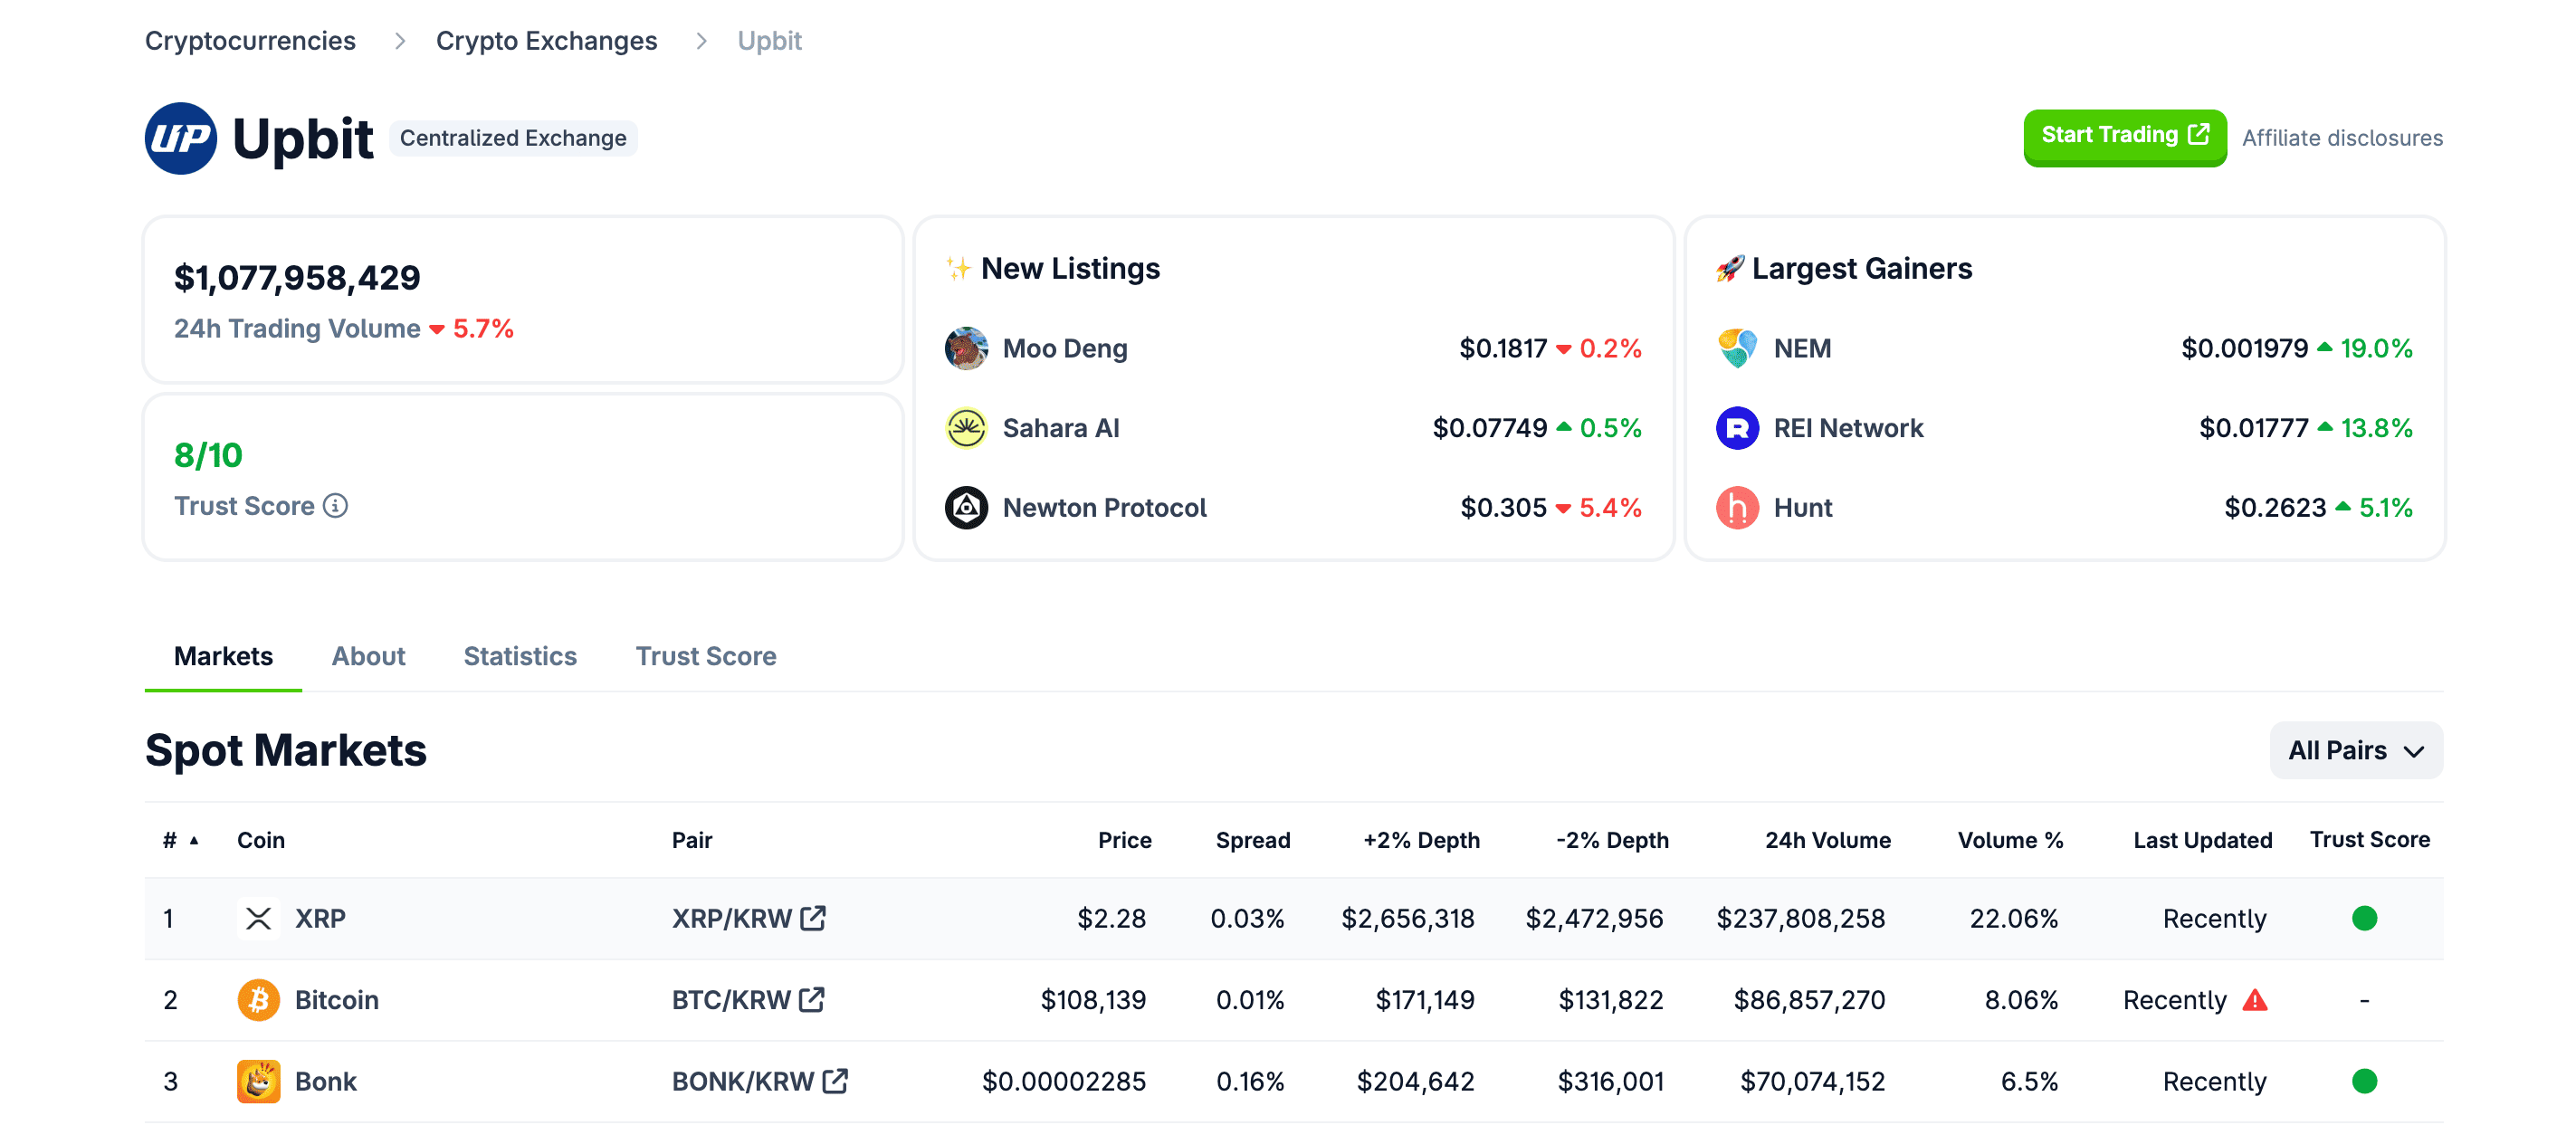Click the Sahara AI listing name

pos(1061,428)
